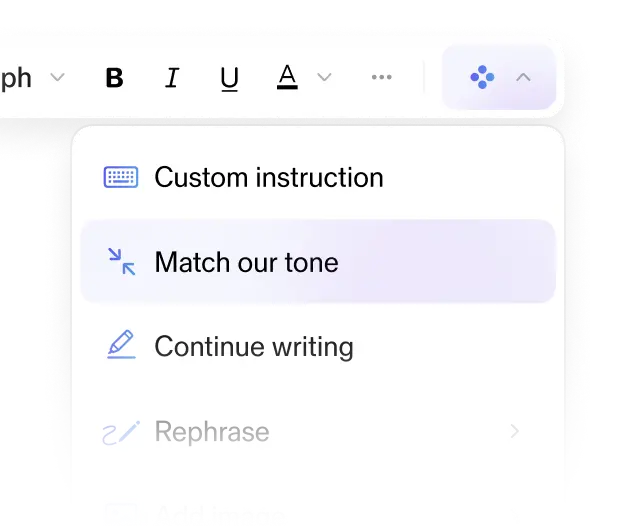Click the keyboard icon for Custom instruction
The width and height of the screenshot is (636, 526).
click(x=121, y=177)
